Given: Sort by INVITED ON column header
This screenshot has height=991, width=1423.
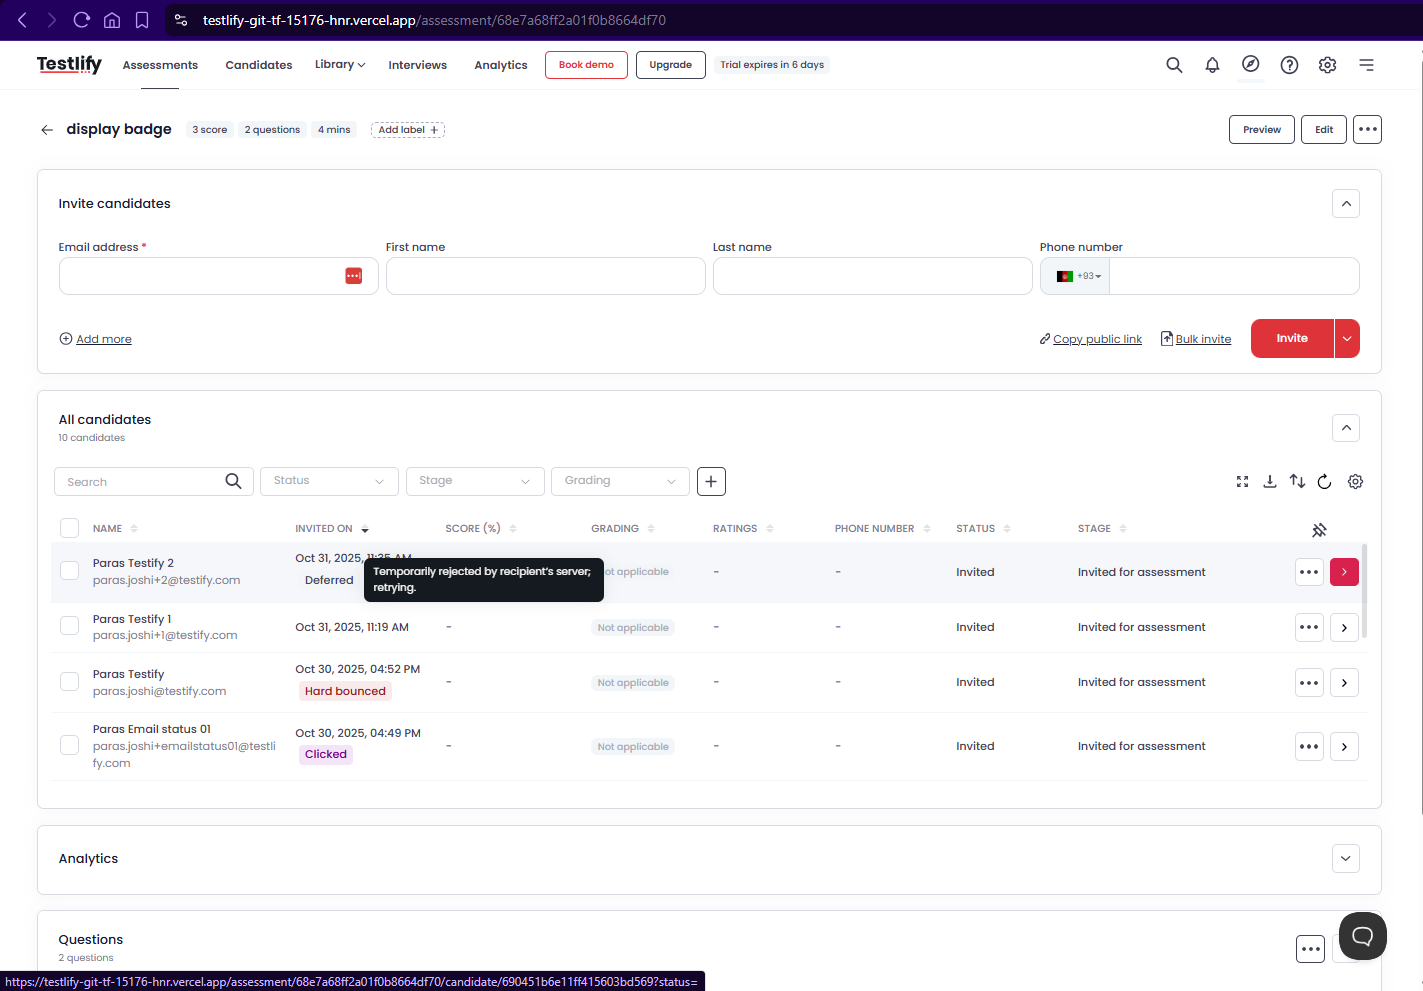Looking at the screenshot, I should (332, 529).
